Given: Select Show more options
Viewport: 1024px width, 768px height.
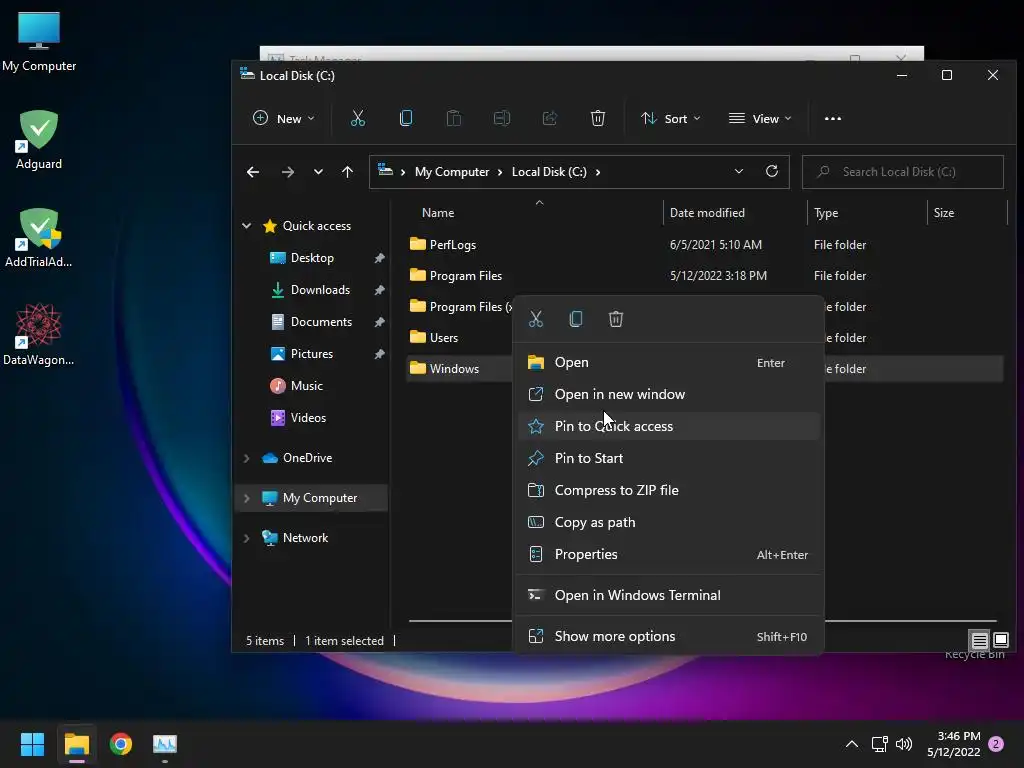Looking at the screenshot, I should (668, 637).
